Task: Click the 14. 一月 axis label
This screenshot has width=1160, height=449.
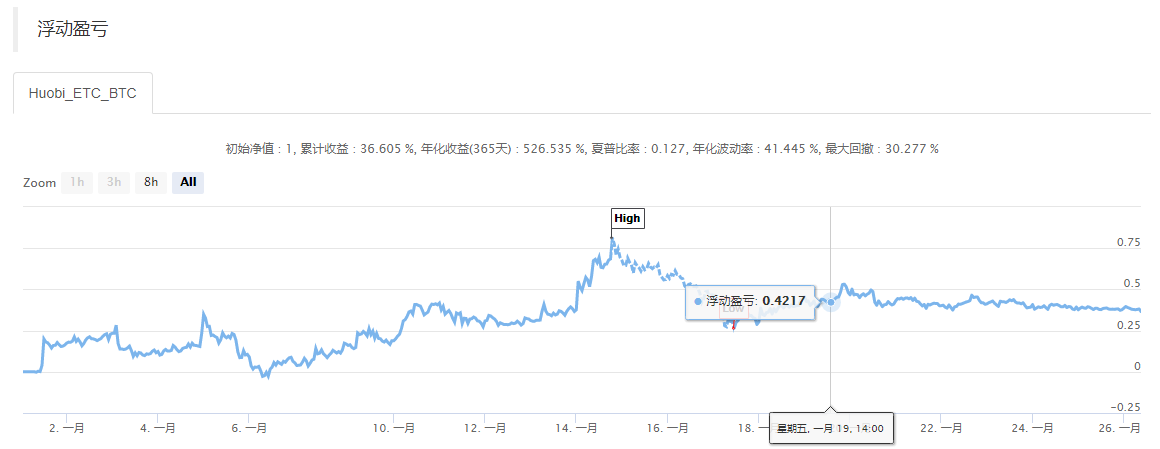Action: pos(576,428)
